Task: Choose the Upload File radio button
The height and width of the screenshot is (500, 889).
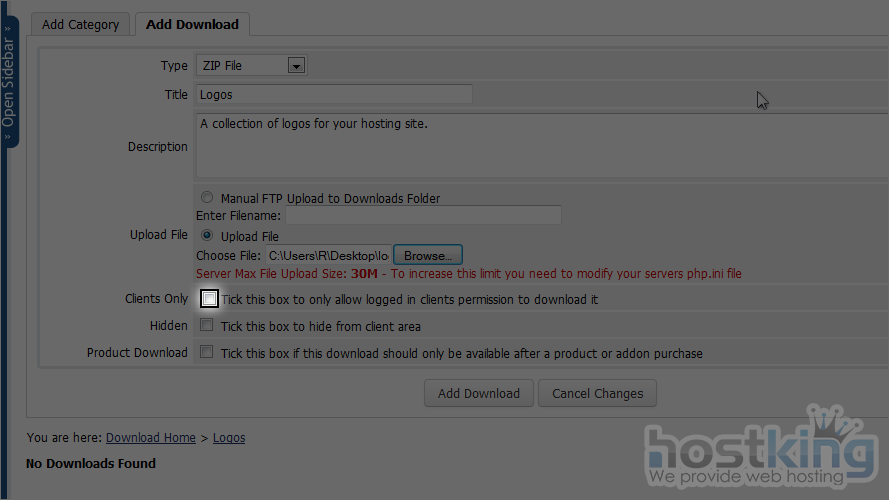Action: (x=208, y=236)
